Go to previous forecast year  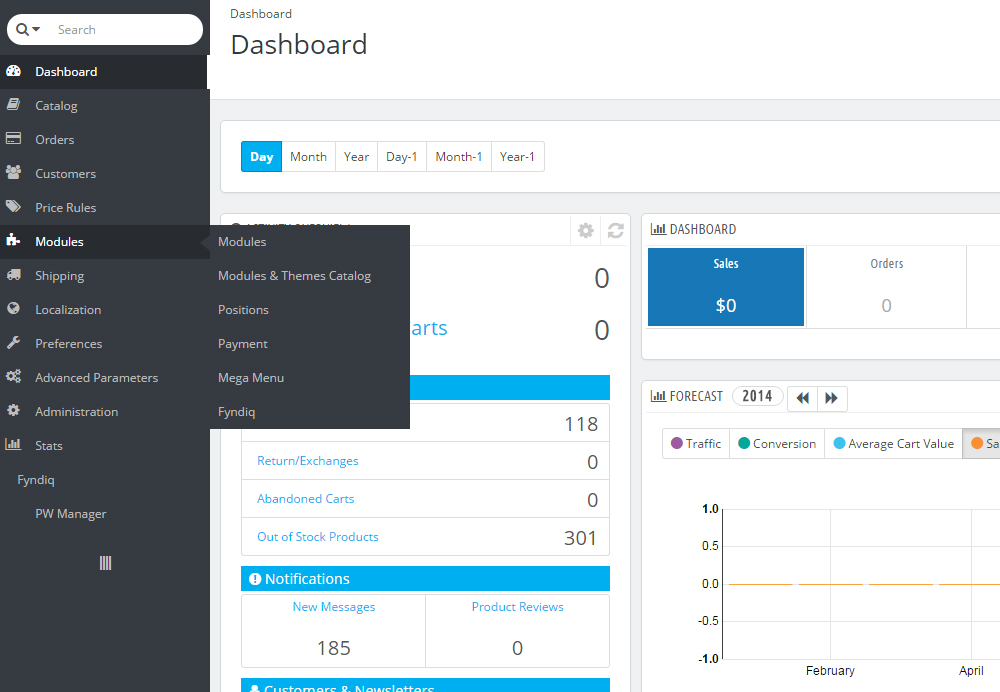coord(802,398)
